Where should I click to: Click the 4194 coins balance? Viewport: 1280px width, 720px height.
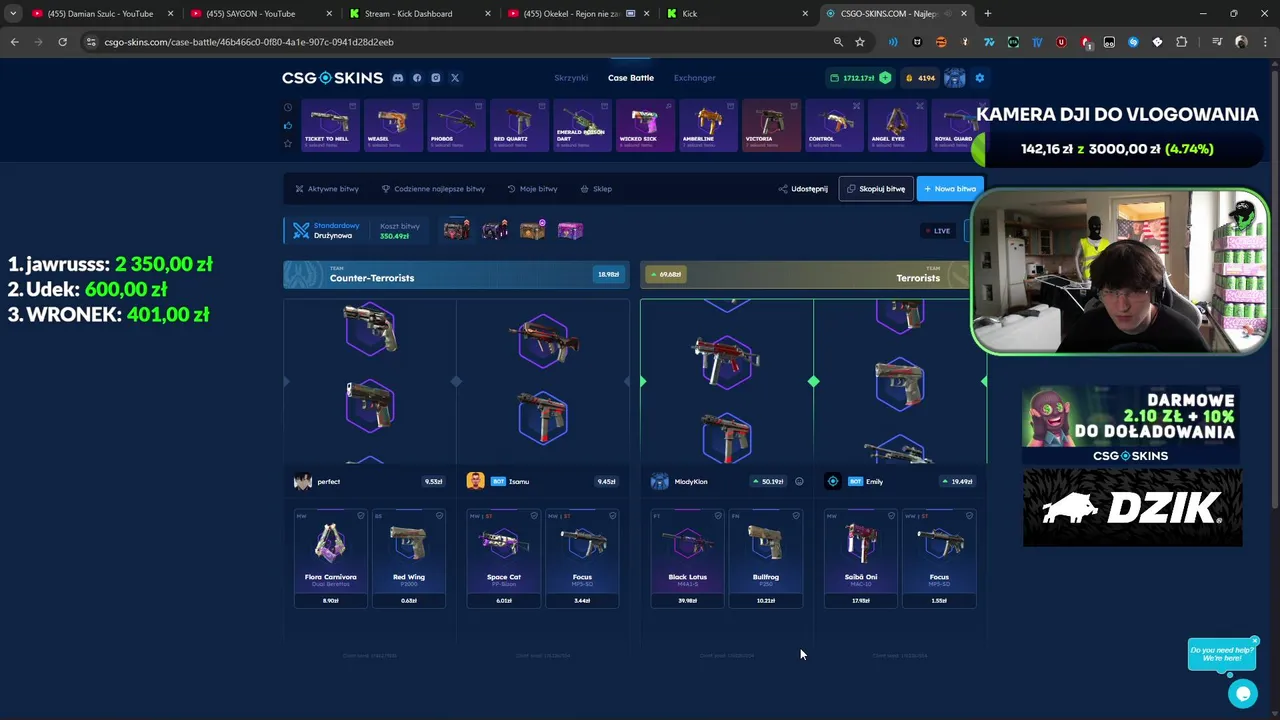pos(921,78)
